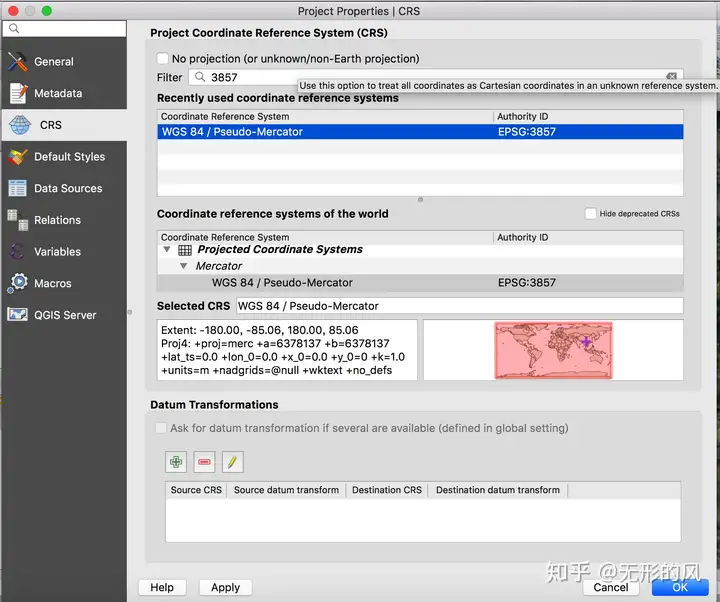Click the sidebar search magnifier icon
Image resolution: width=720 pixels, height=602 pixels.
[14, 28]
